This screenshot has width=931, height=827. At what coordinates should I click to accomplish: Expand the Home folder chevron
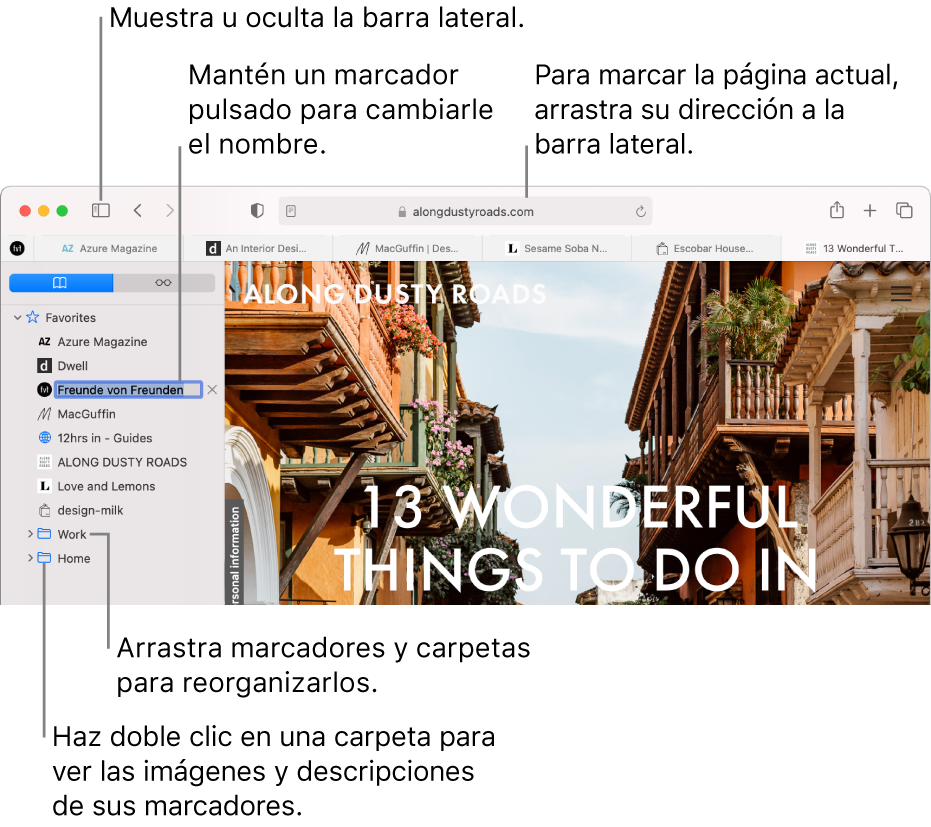(30, 558)
